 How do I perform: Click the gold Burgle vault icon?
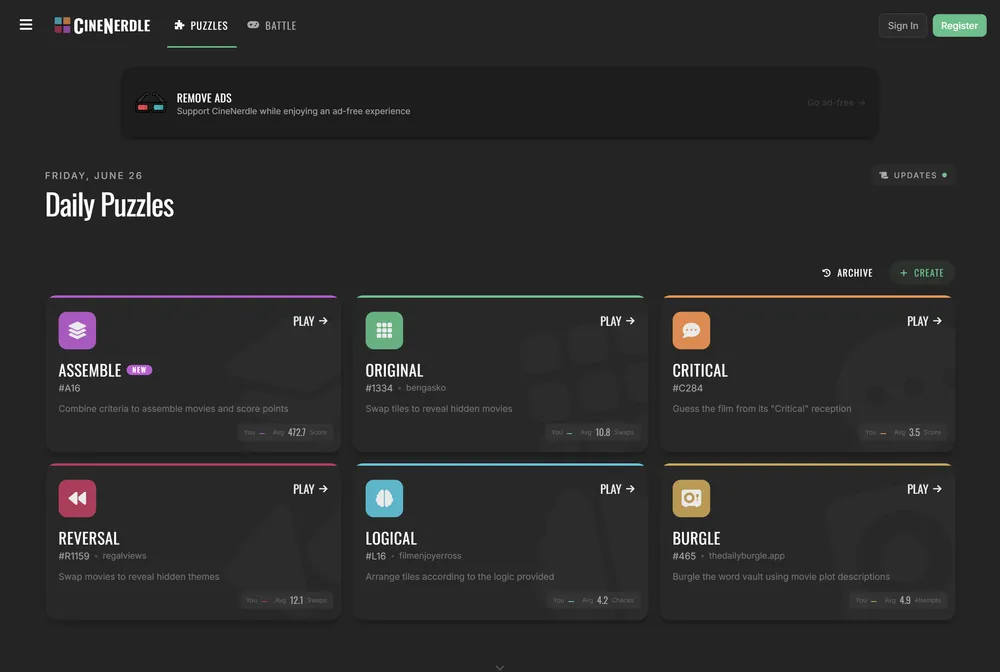[x=691, y=499]
